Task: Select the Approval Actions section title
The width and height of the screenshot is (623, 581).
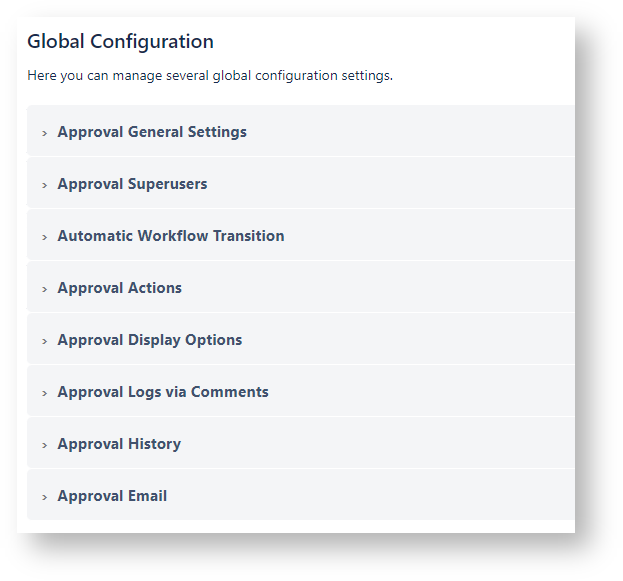Action: click(x=120, y=288)
